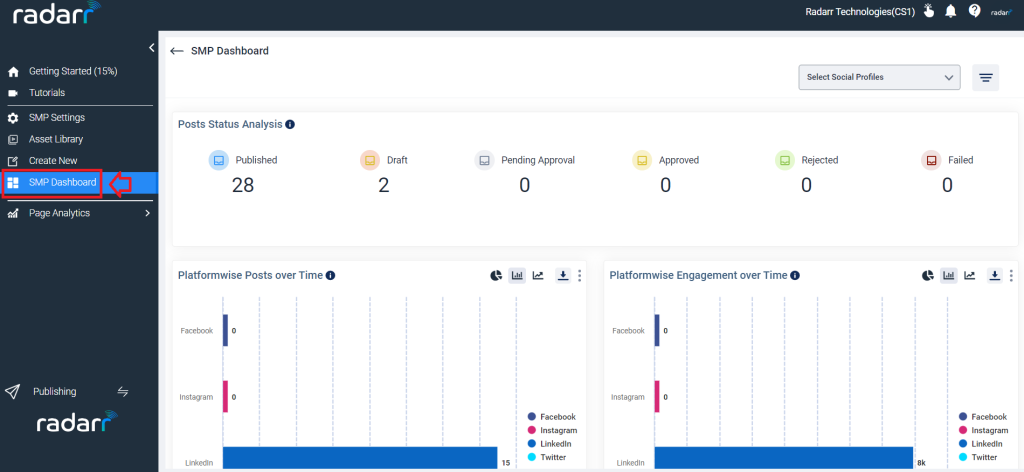Toggle Facebook series in Platformwise Posts legend
Image resolution: width=1024 pixels, height=472 pixels.
551,417
